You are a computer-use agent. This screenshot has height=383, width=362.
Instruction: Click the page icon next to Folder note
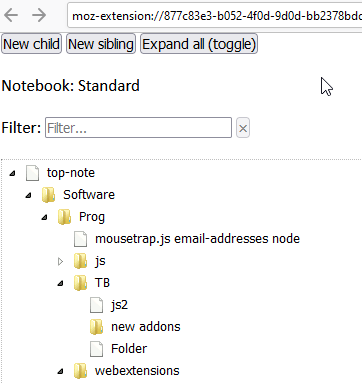[96, 349]
